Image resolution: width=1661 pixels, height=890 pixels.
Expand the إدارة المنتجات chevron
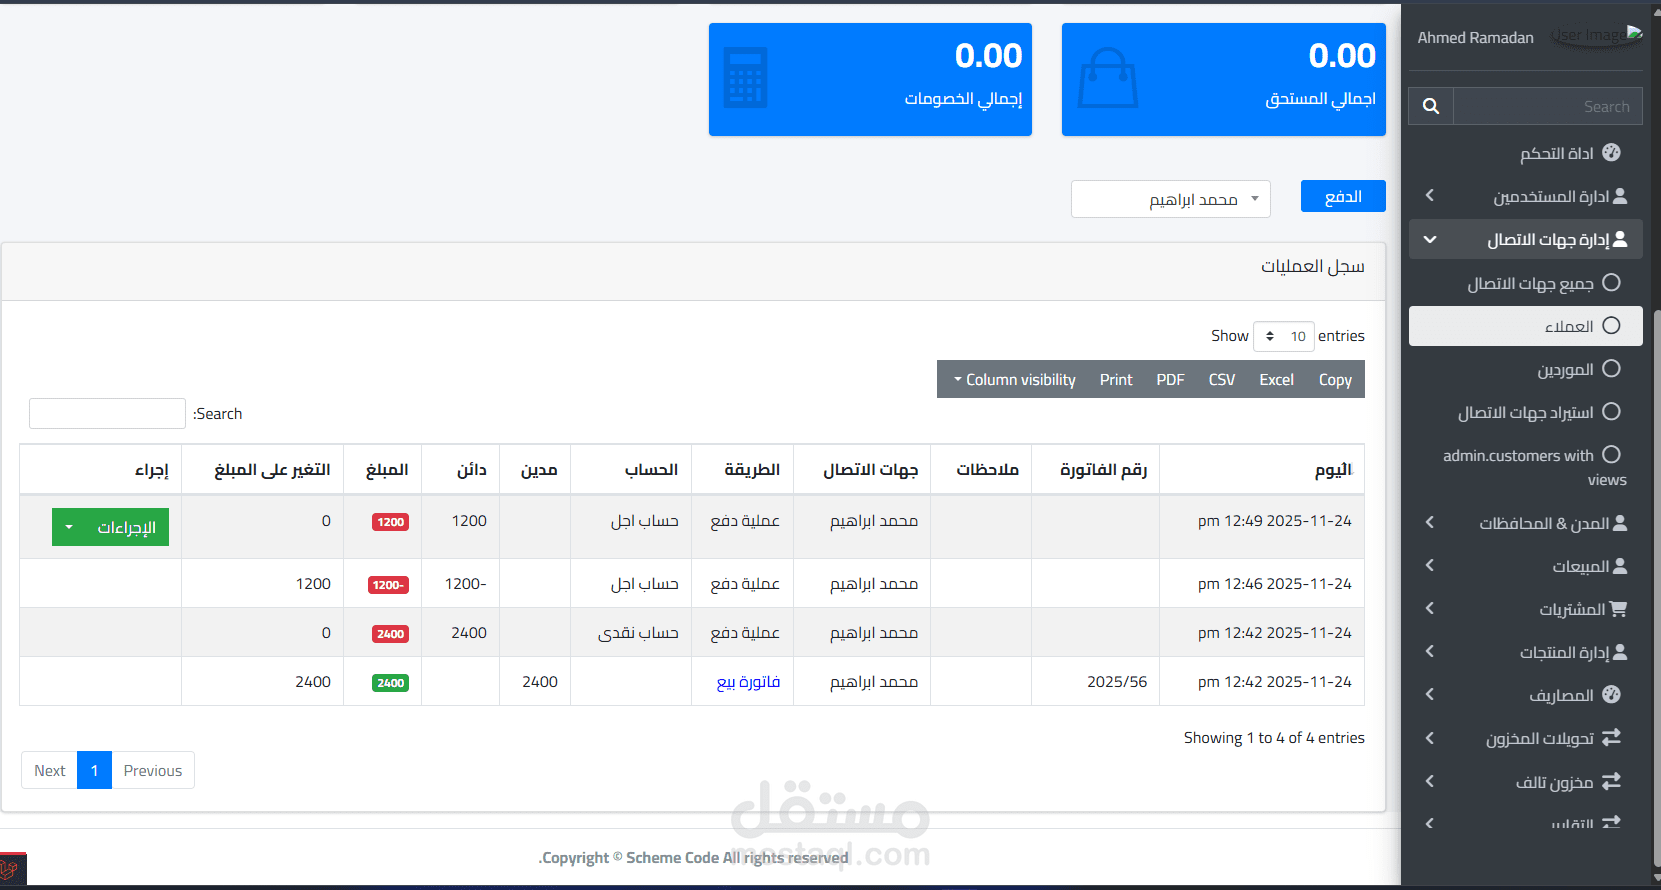[1430, 652]
